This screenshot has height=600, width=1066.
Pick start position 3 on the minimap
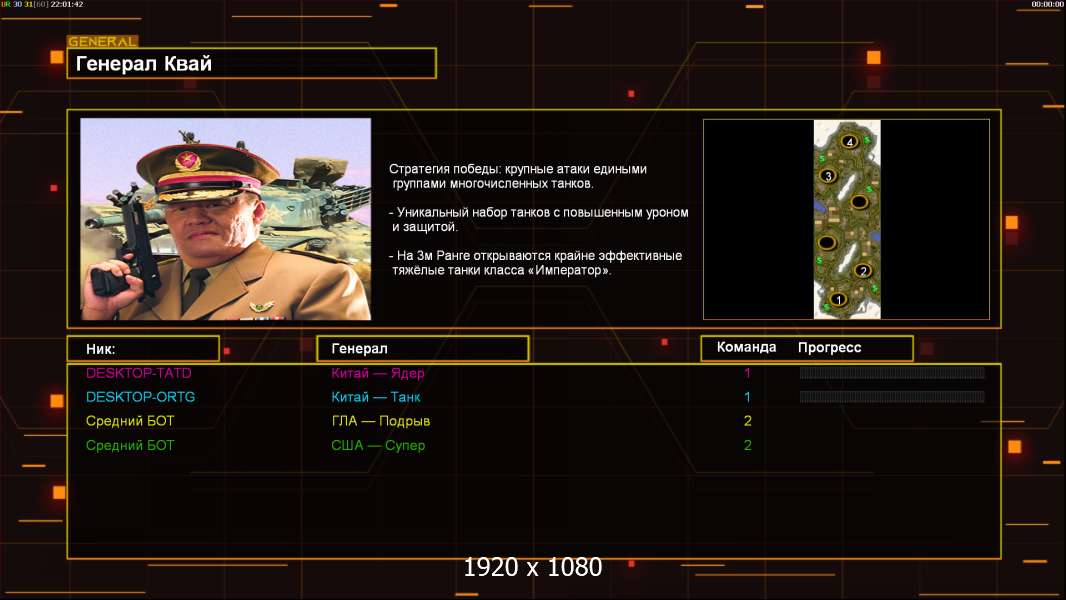coord(827,176)
